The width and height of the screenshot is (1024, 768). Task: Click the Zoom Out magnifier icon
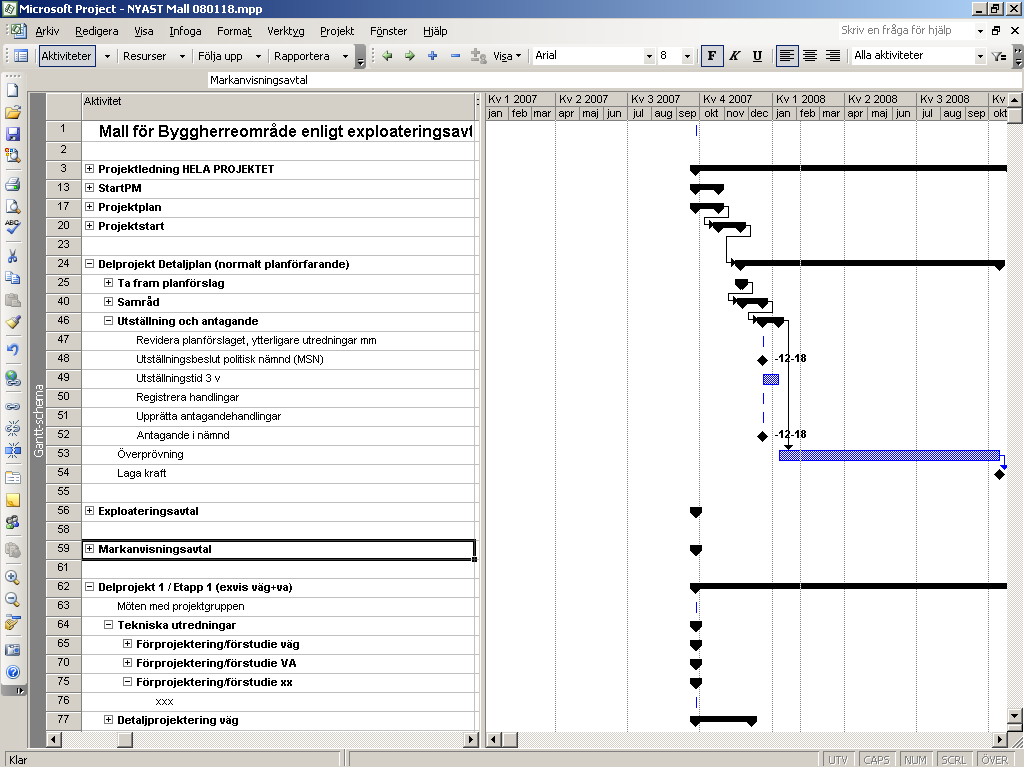click(12, 600)
